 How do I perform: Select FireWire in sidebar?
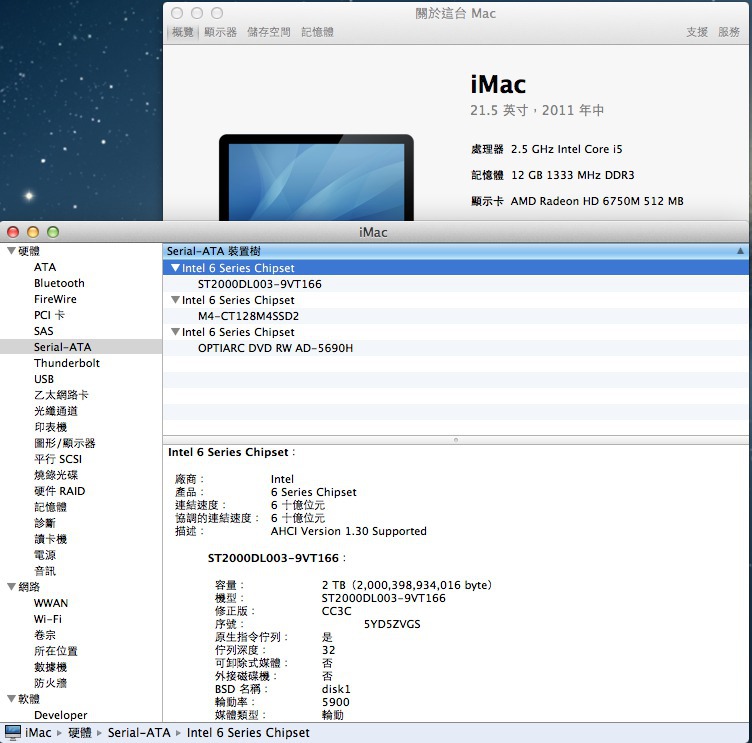pos(55,299)
